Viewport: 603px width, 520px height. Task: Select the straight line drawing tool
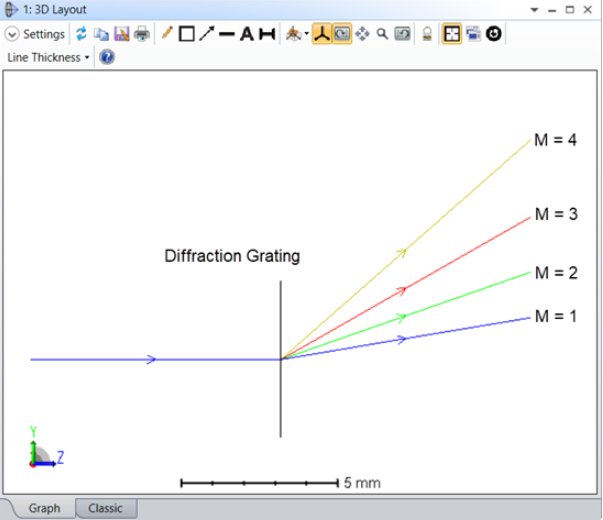(x=226, y=34)
